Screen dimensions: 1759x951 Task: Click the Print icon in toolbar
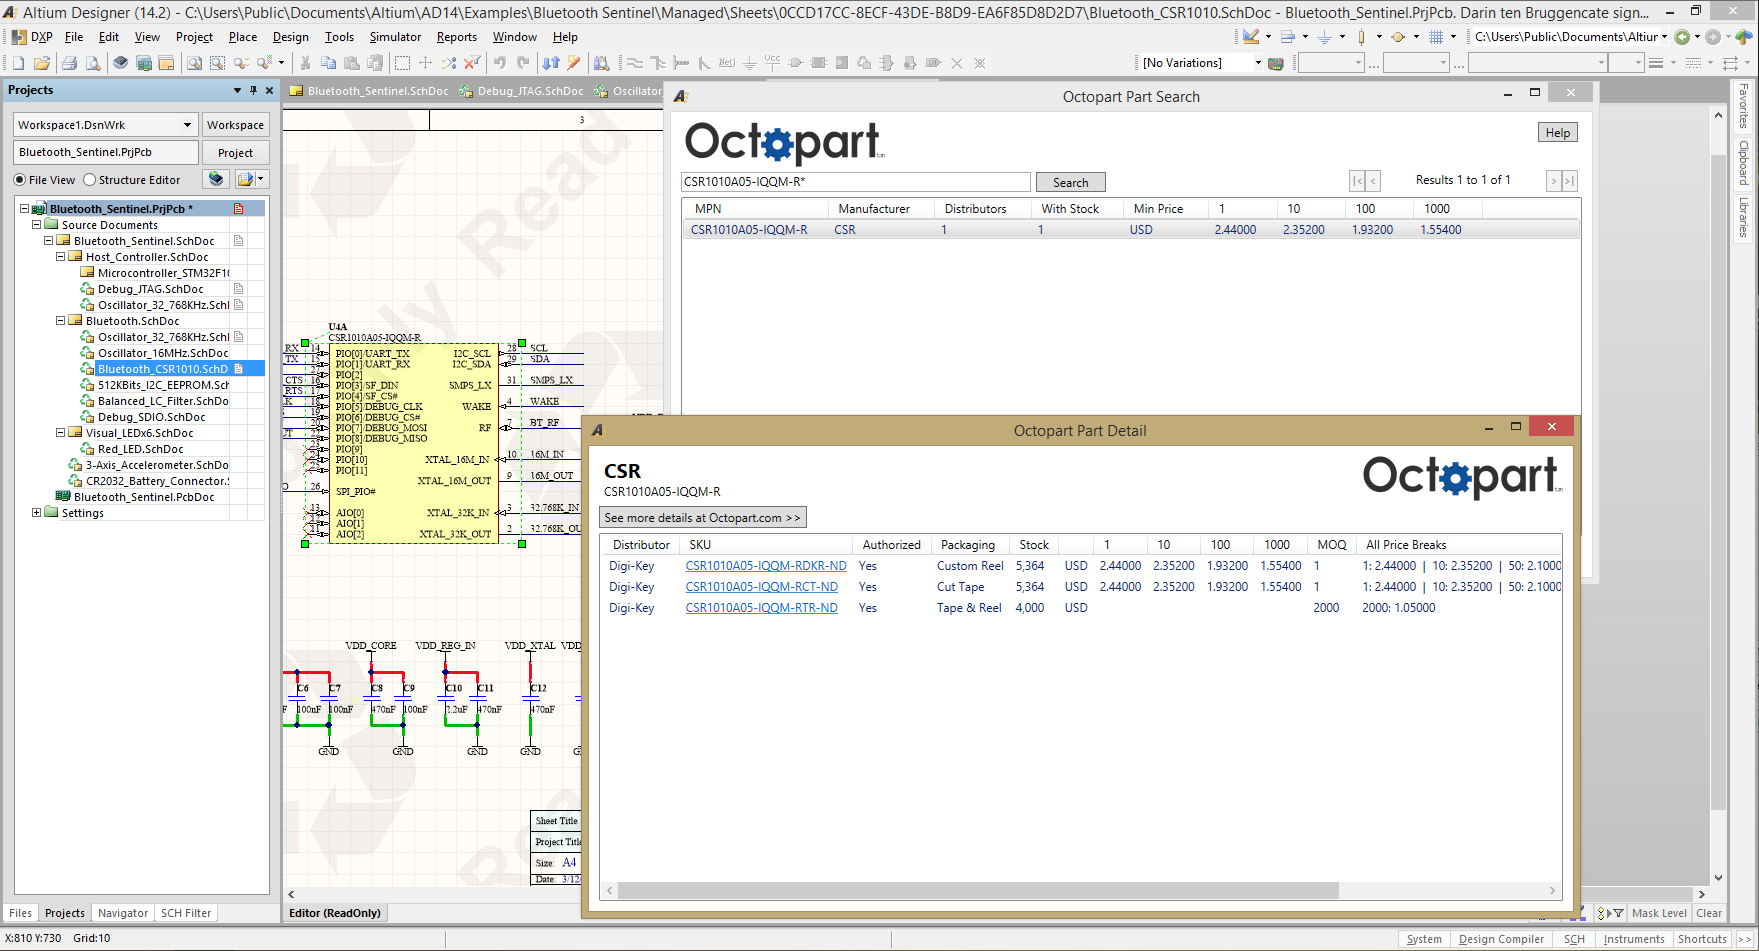pos(69,63)
